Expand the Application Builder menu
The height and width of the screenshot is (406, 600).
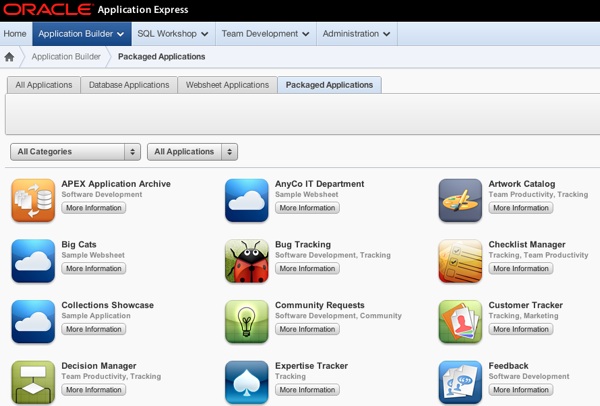coord(82,34)
